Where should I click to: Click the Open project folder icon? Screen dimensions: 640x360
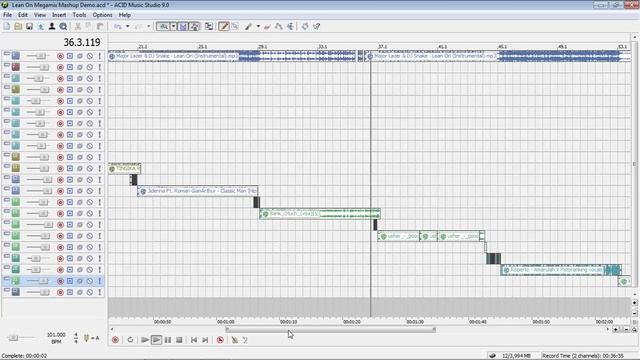point(18,27)
